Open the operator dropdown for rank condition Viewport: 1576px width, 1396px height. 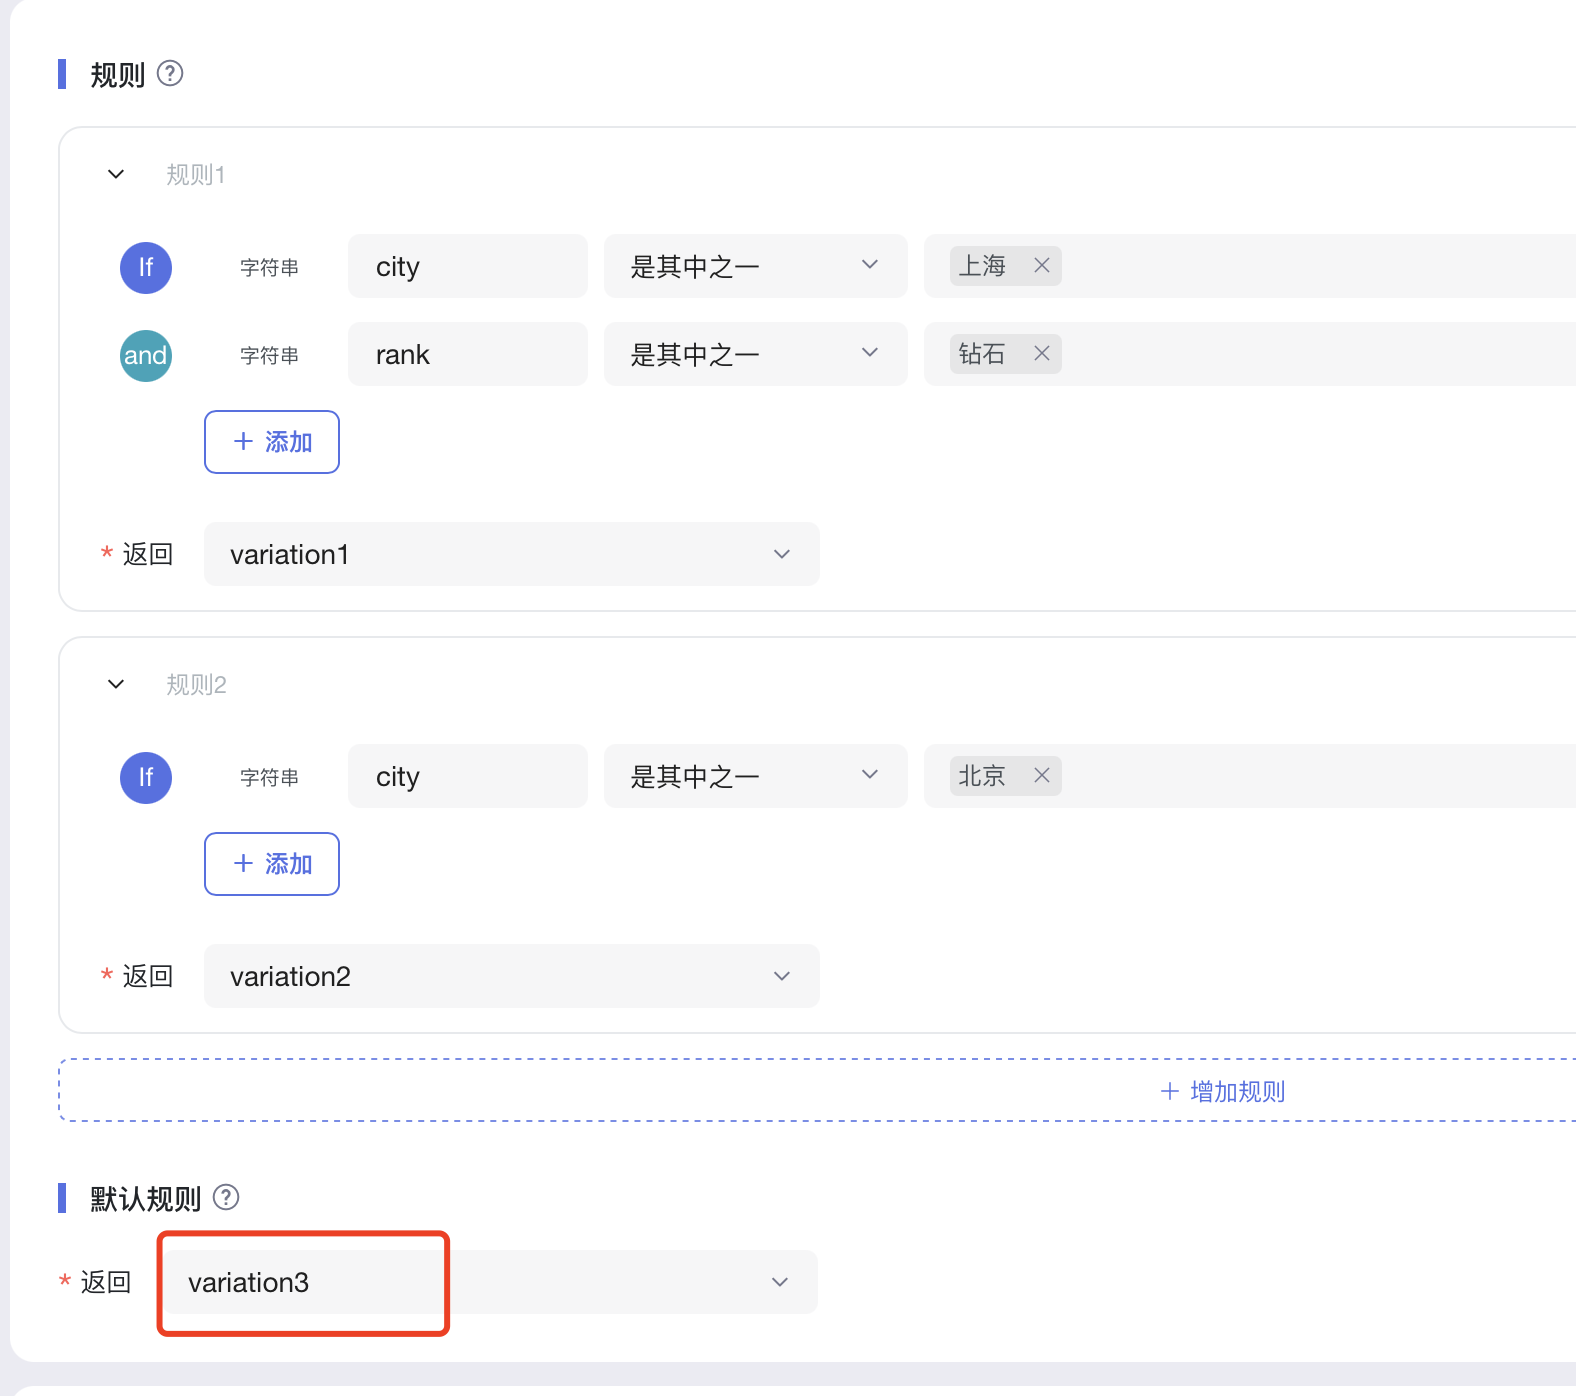pos(755,354)
